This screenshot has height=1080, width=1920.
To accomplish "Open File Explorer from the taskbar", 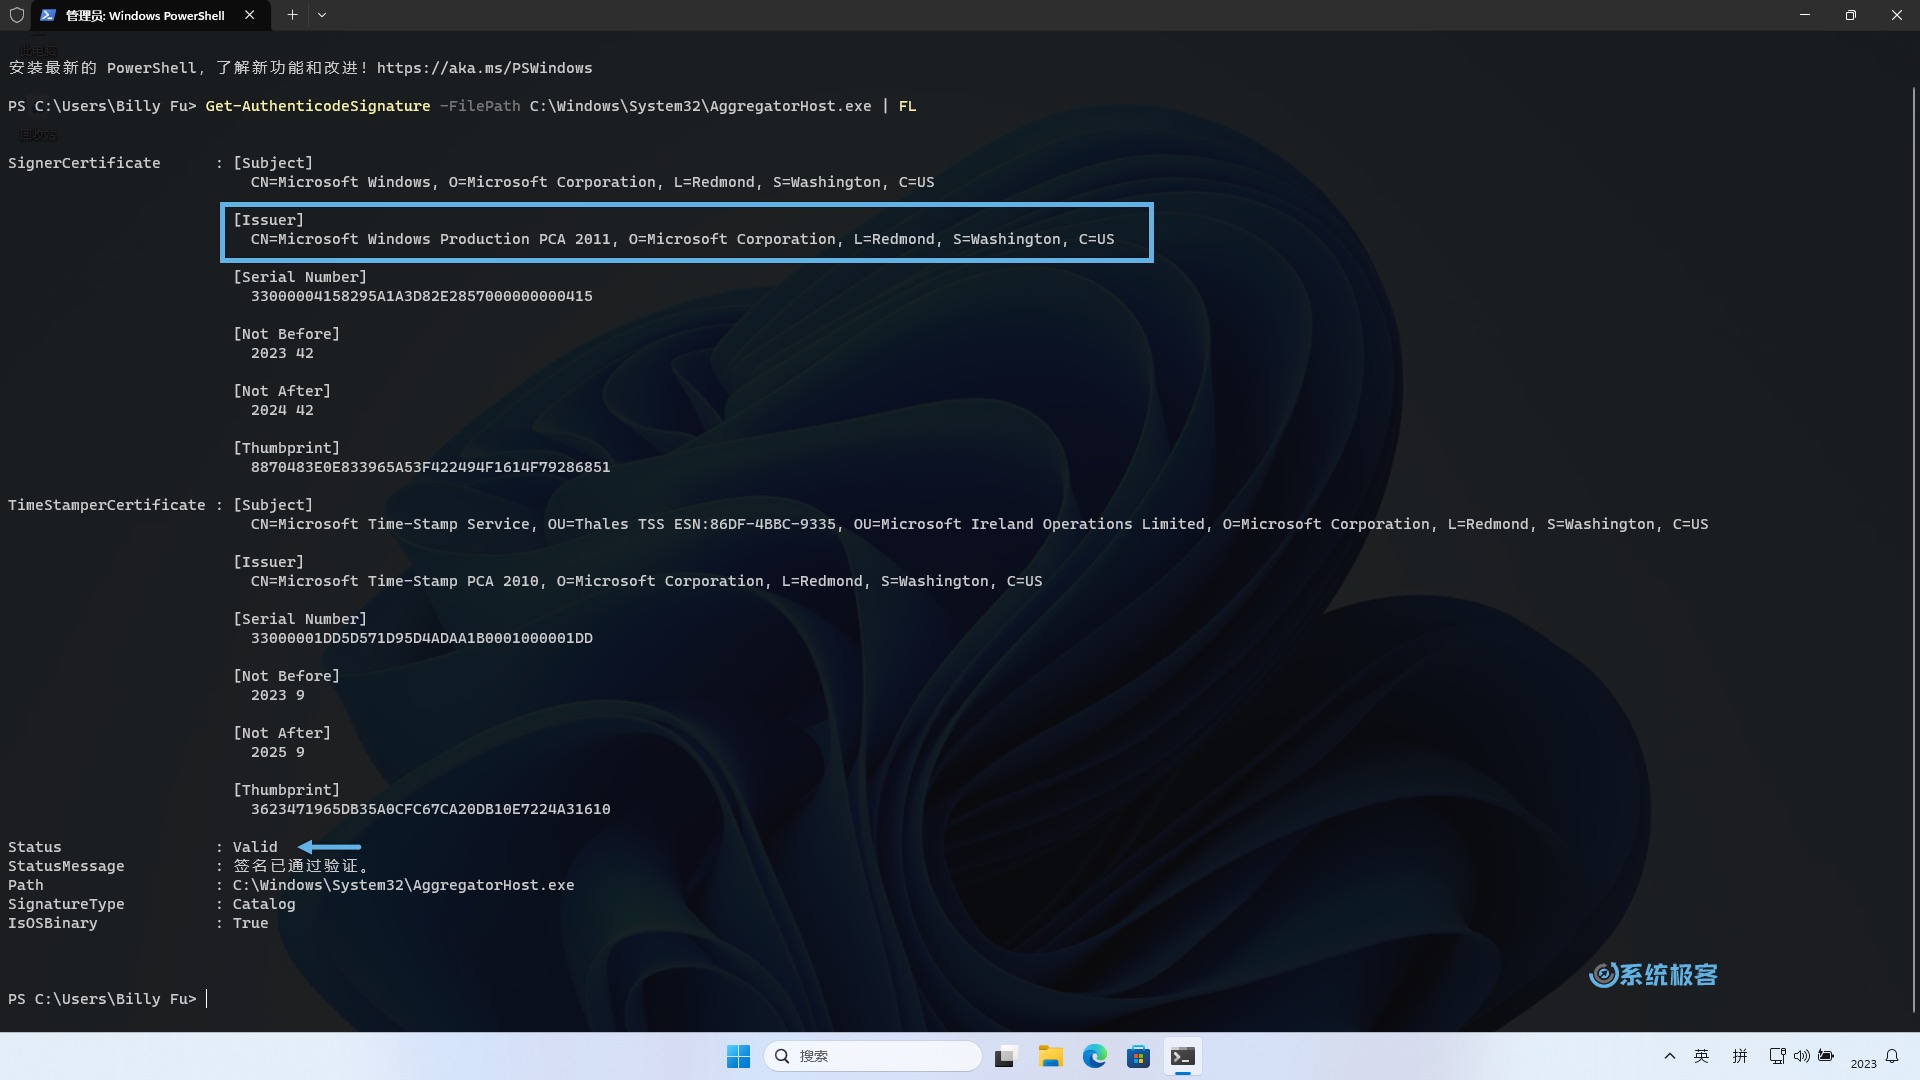I will pyautogui.click(x=1050, y=1056).
